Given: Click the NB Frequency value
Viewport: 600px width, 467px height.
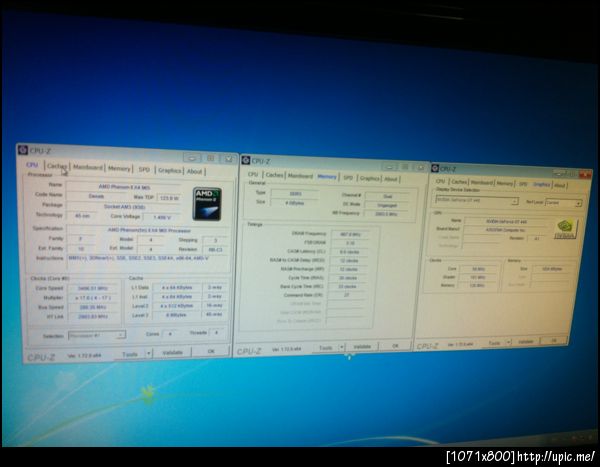Looking at the screenshot, I should pos(386,214).
